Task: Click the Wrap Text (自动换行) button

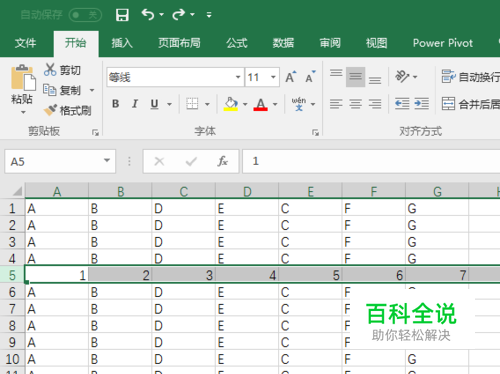Action: (470, 77)
